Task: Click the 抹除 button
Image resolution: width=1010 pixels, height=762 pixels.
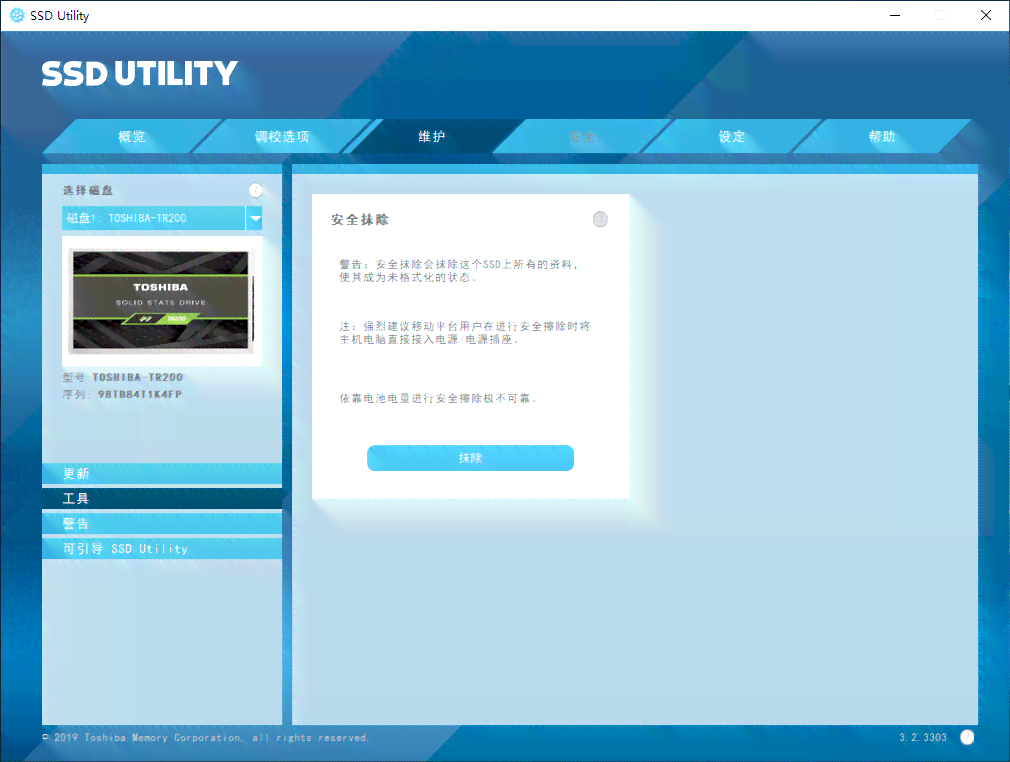Action: (x=470, y=458)
